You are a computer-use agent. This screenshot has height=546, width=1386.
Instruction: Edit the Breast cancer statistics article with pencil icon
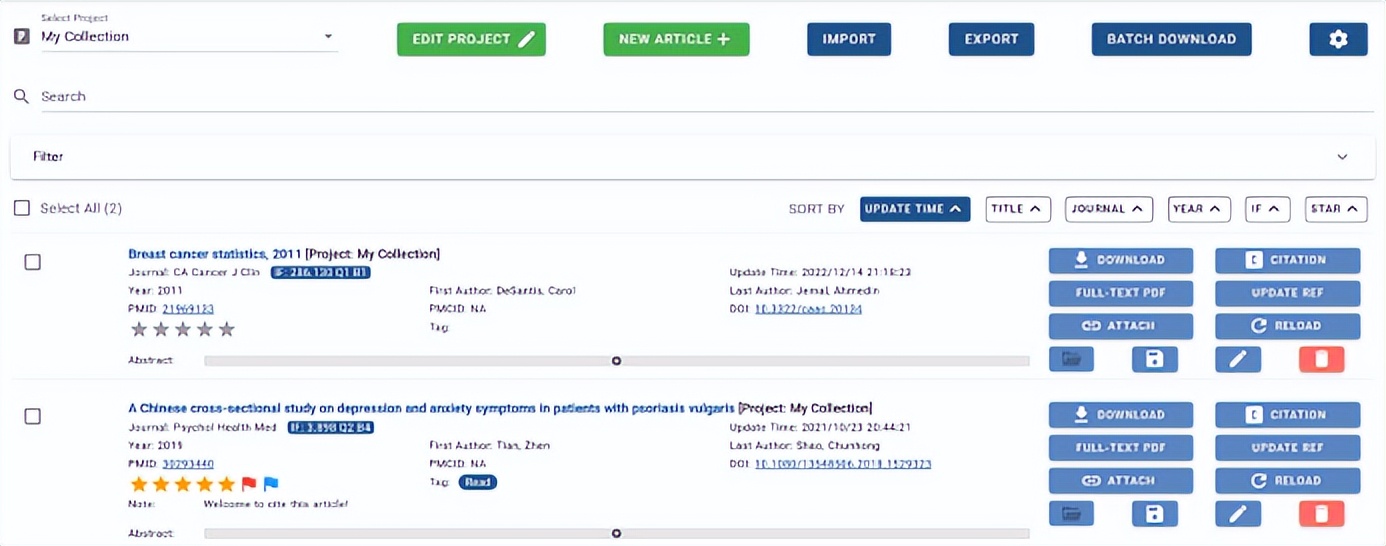tap(1238, 359)
